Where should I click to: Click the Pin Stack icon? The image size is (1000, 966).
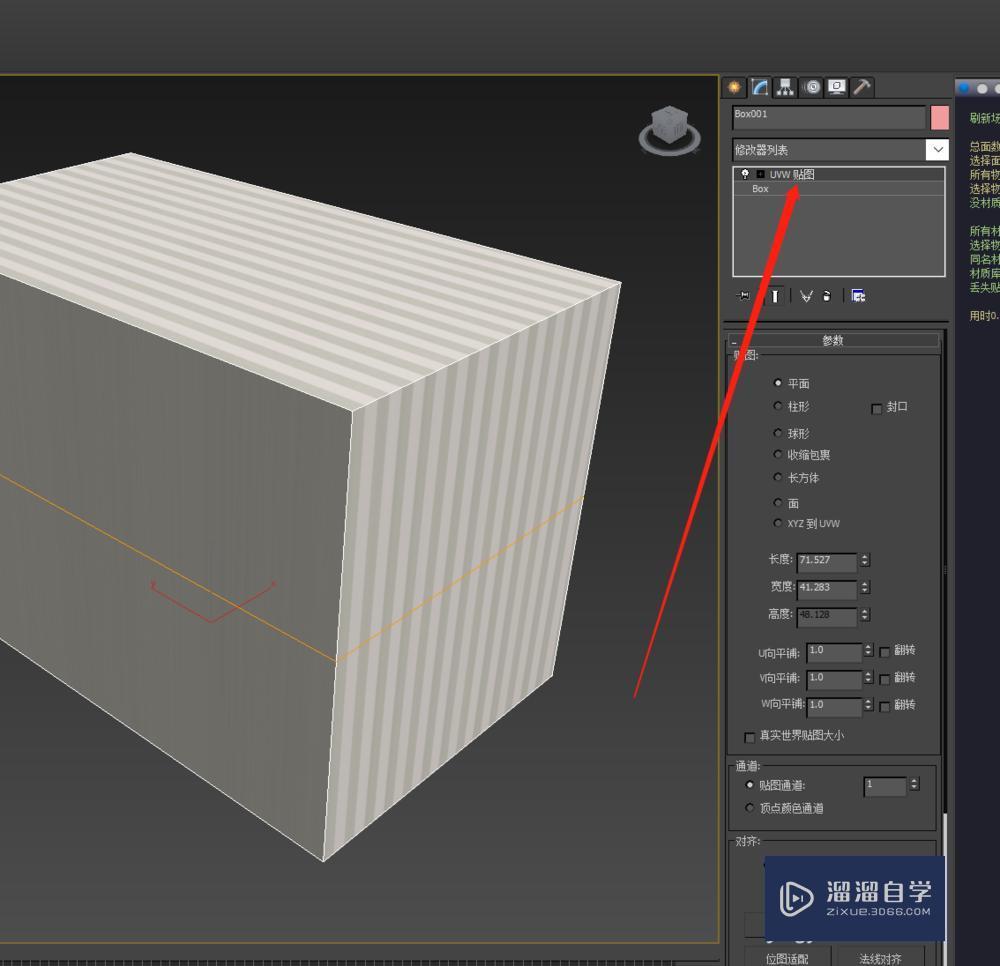pyautogui.click(x=745, y=296)
